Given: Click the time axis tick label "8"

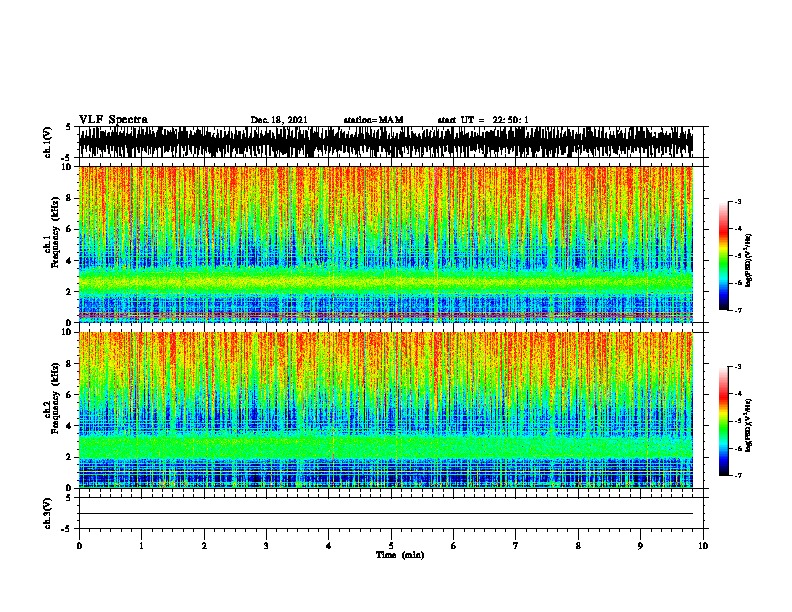Looking at the screenshot, I should pyautogui.click(x=578, y=546).
